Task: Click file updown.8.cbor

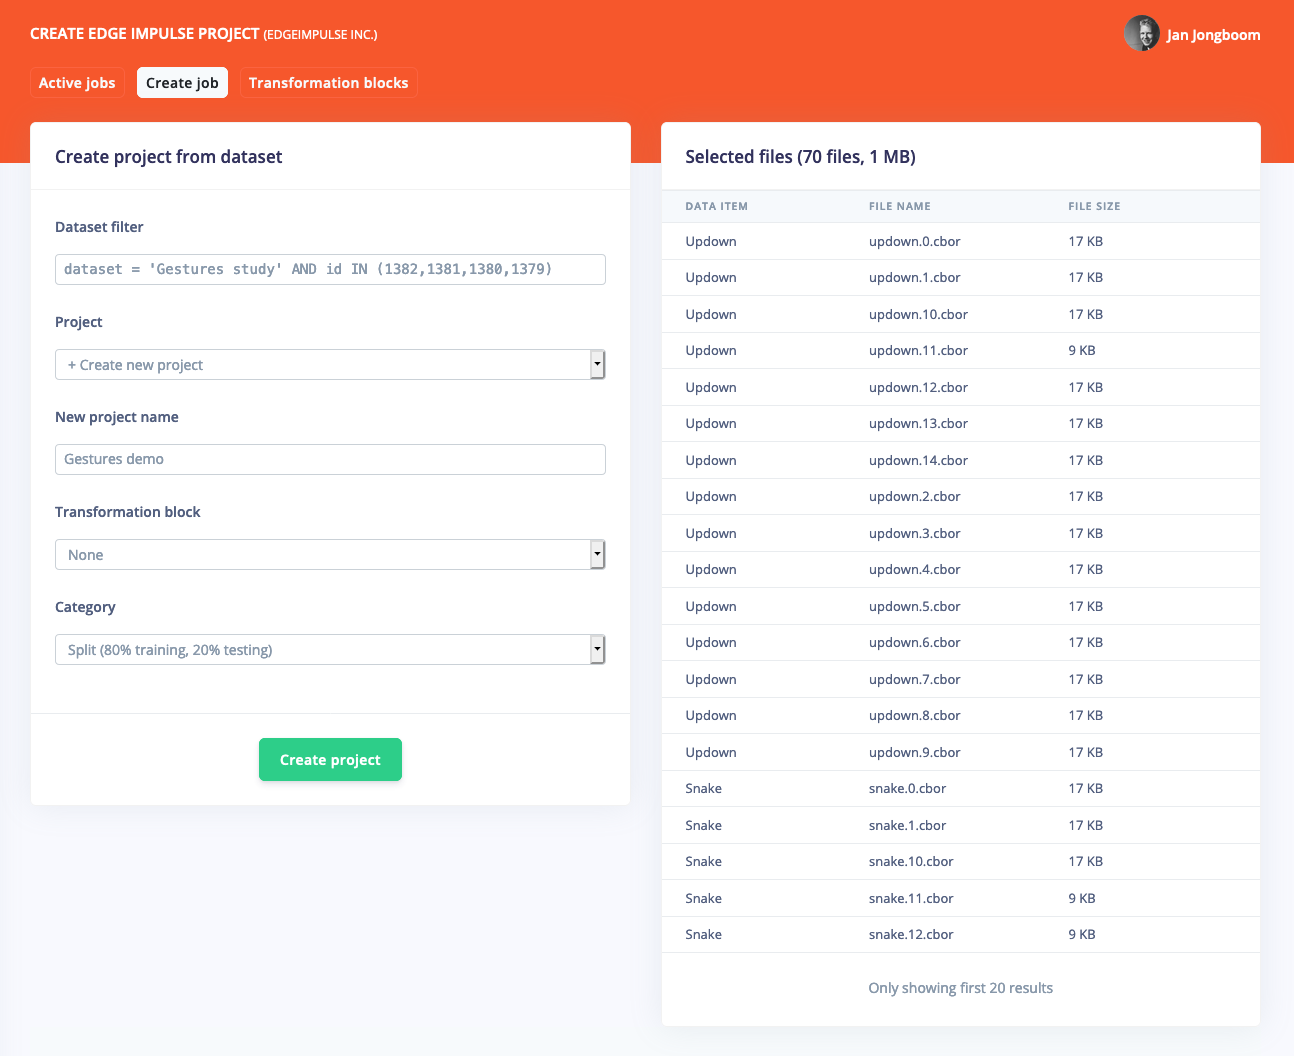Action: (x=914, y=715)
